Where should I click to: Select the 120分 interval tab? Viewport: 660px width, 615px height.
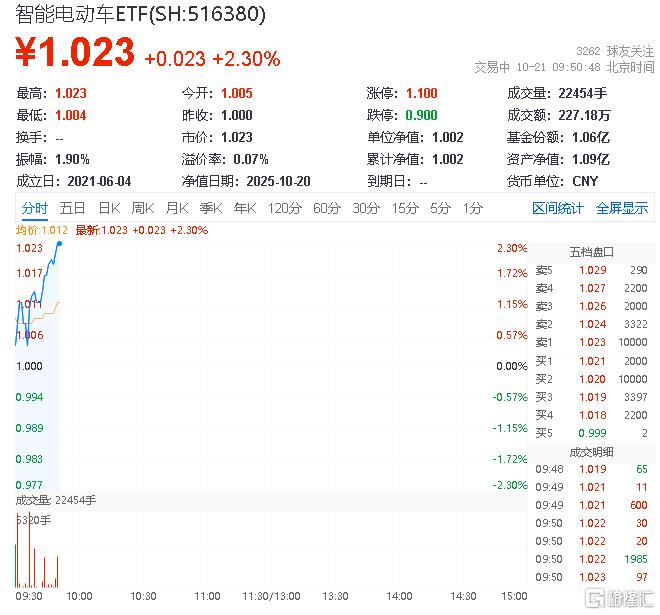coord(284,208)
